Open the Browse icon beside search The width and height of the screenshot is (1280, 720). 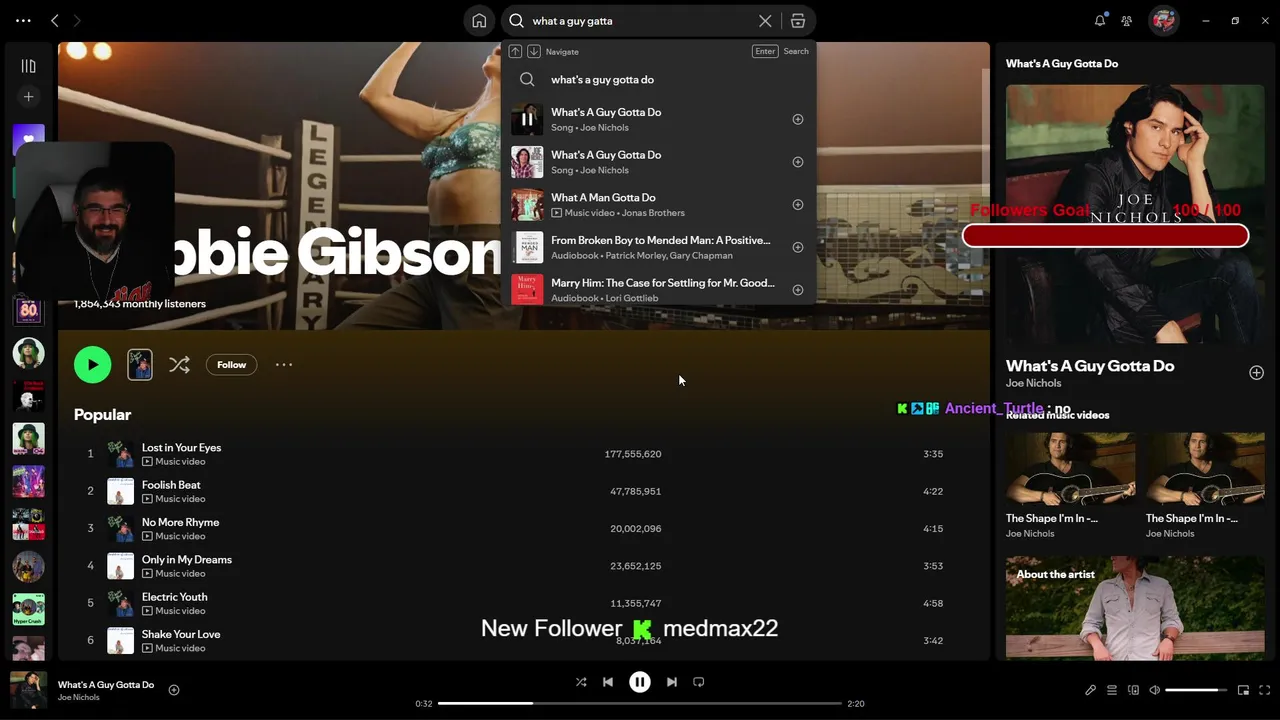[x=797, y=21]
